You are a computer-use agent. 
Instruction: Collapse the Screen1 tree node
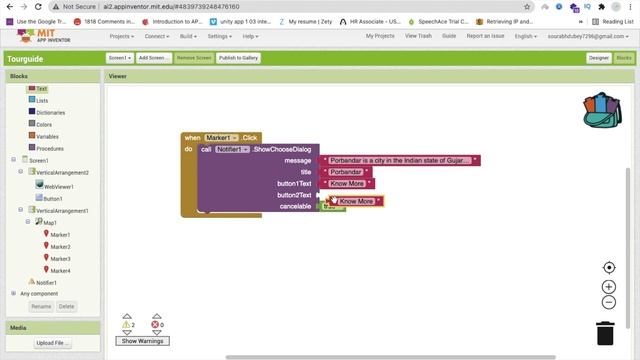pyautogui.click(x=13, y=160)
